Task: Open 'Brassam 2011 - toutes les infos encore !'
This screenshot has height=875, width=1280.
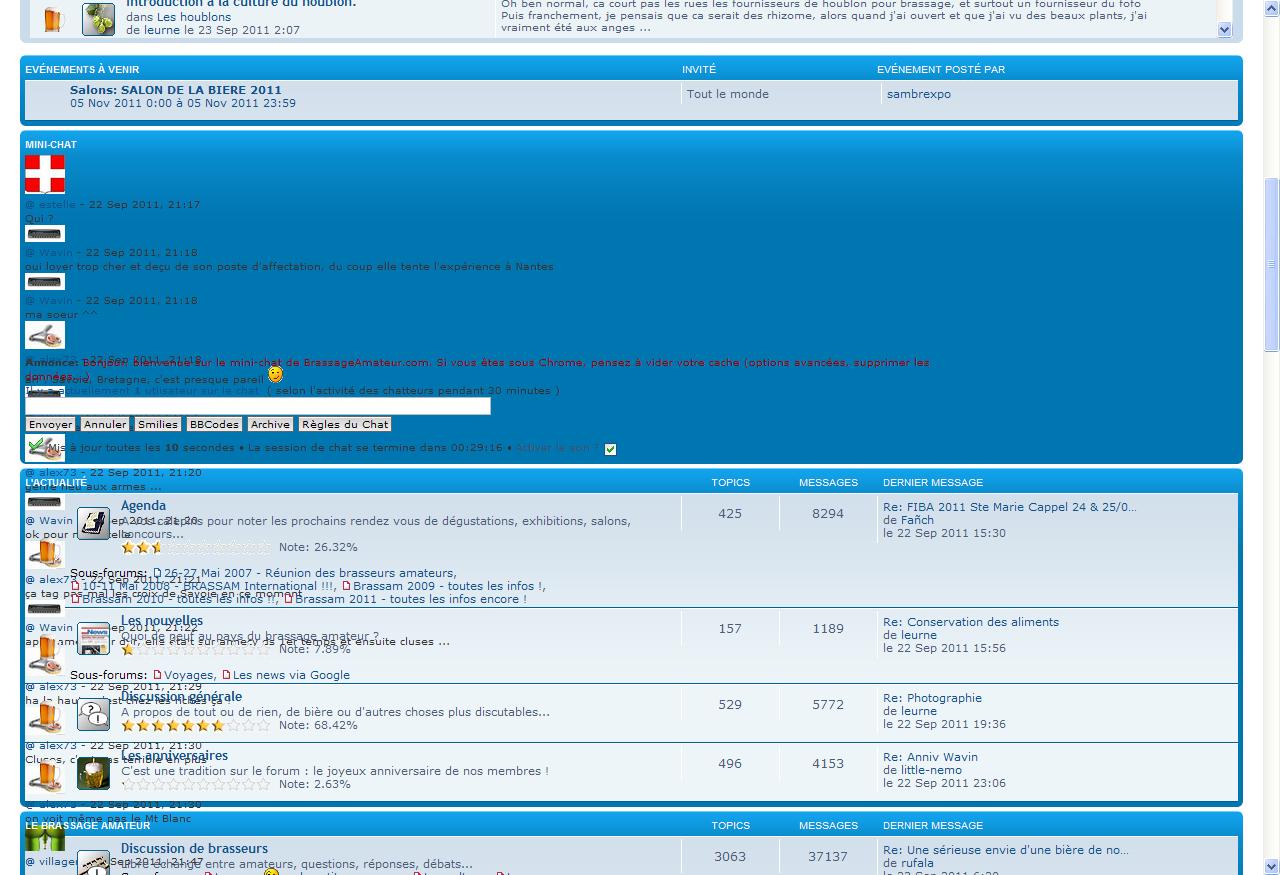Action: pos(411,599)
